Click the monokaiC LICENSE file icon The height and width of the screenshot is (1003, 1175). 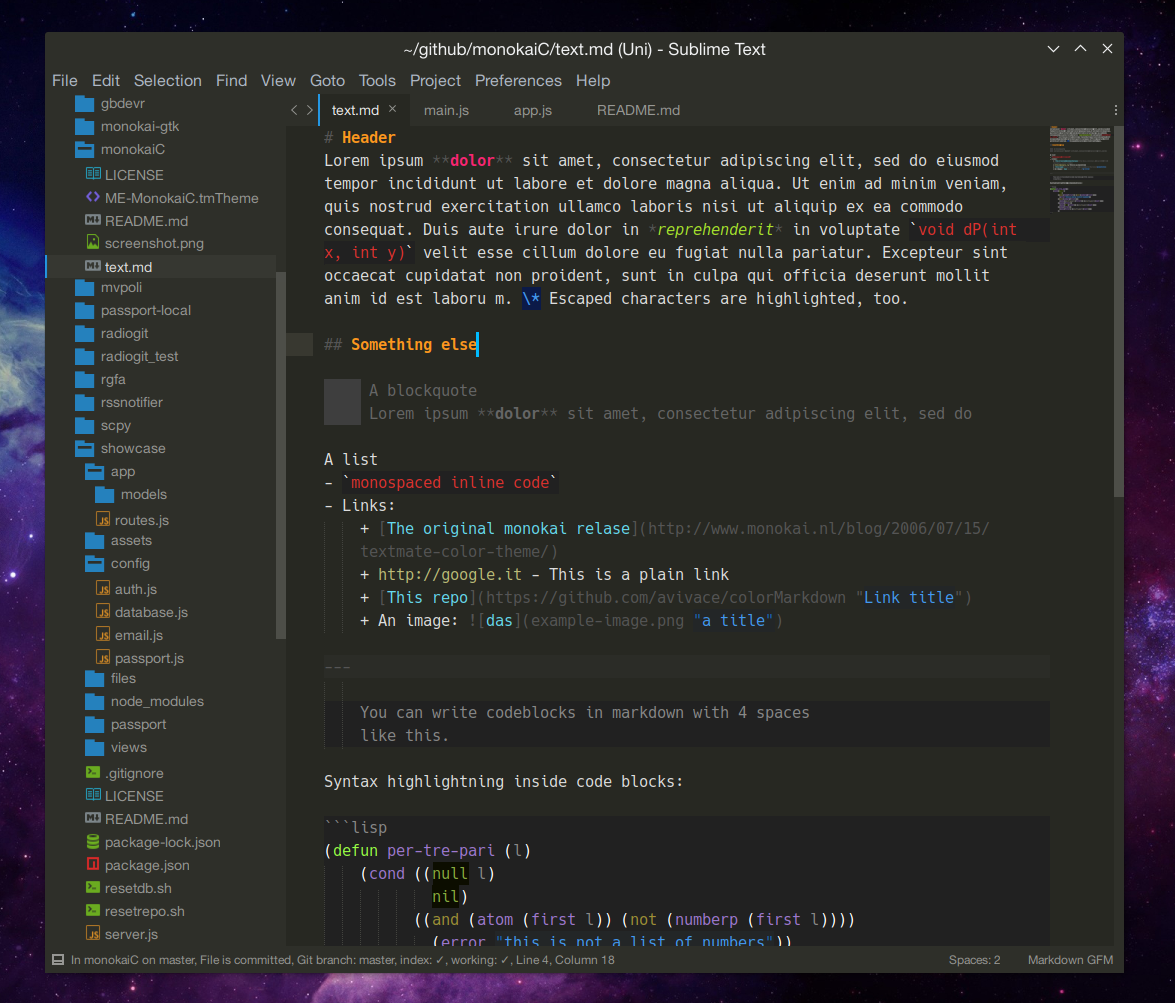(93, 174)
